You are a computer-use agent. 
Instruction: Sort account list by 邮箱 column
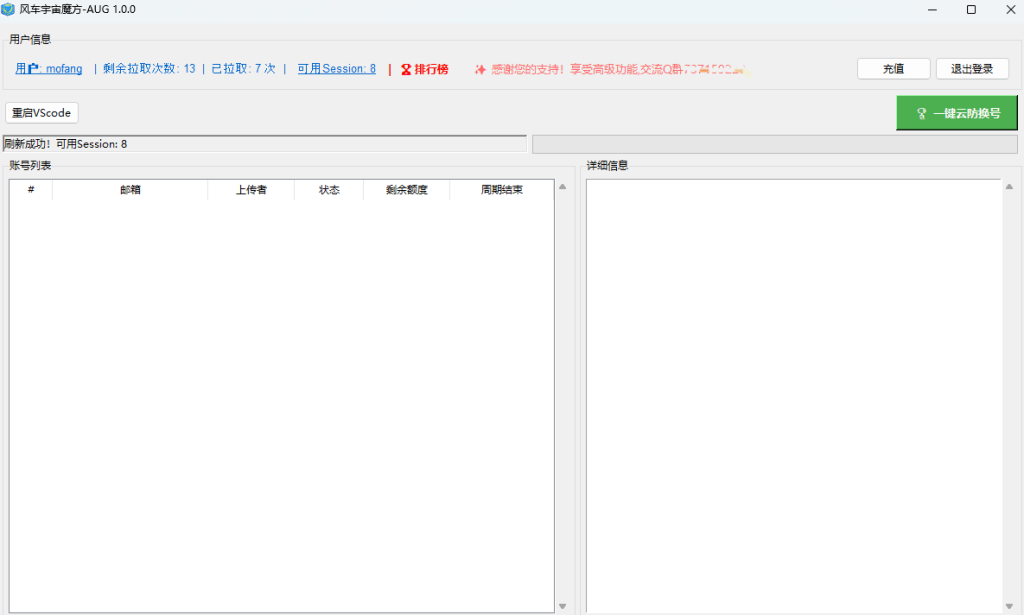(x=130, y=190)
